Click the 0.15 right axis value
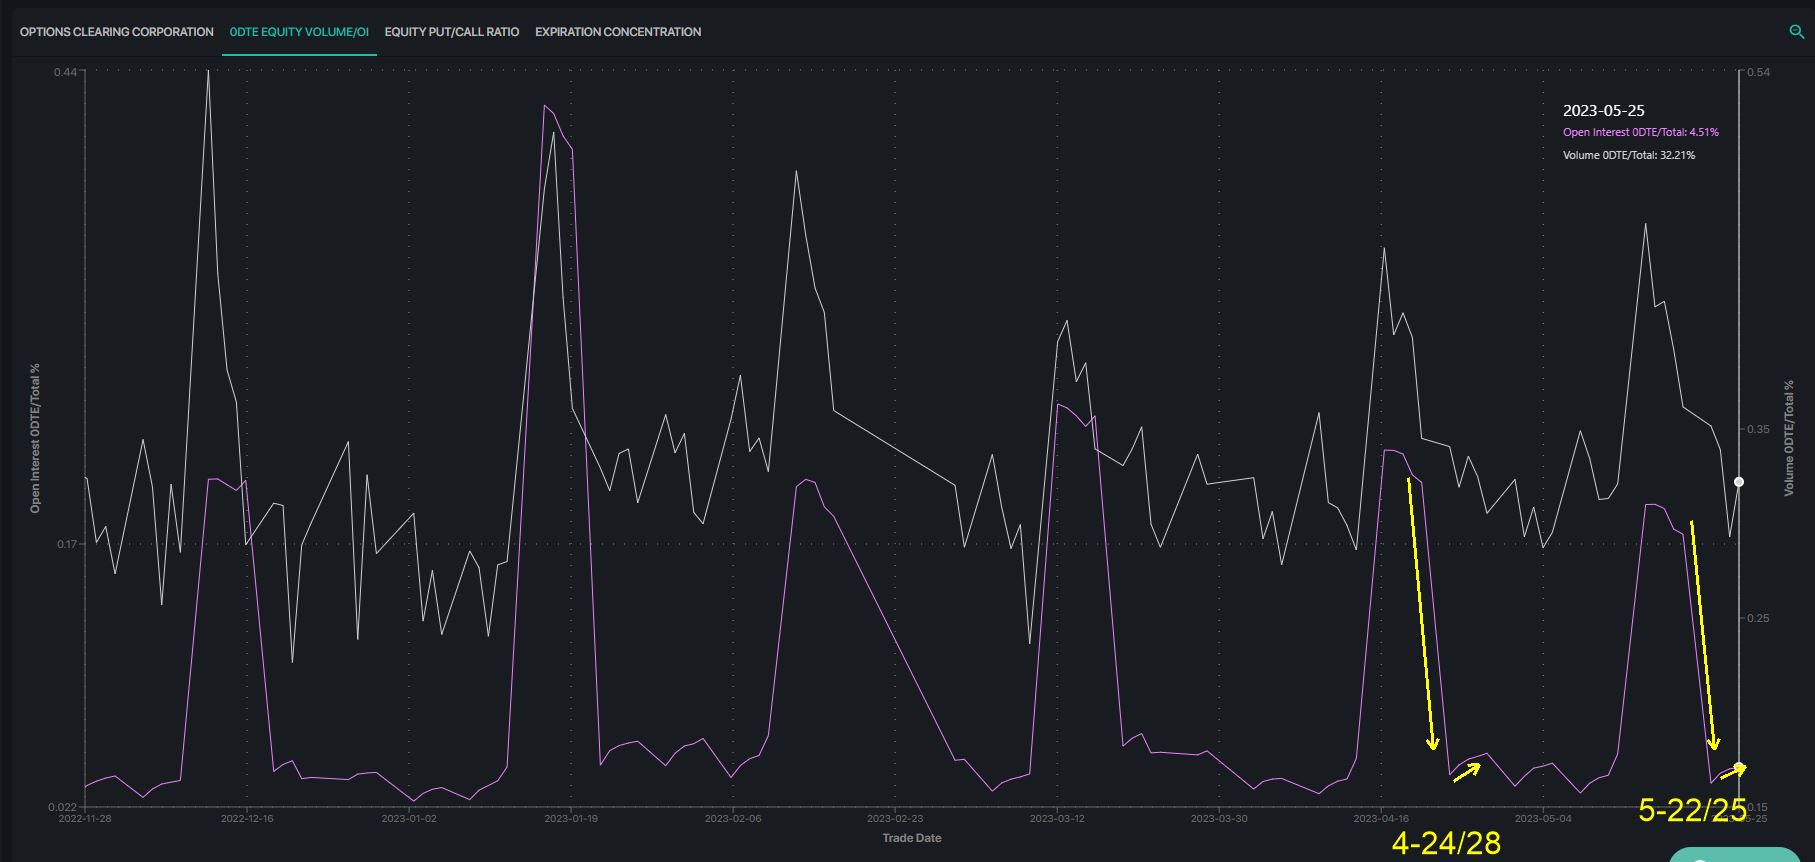Viewport: 1815px width, 862px height. 1759,807
